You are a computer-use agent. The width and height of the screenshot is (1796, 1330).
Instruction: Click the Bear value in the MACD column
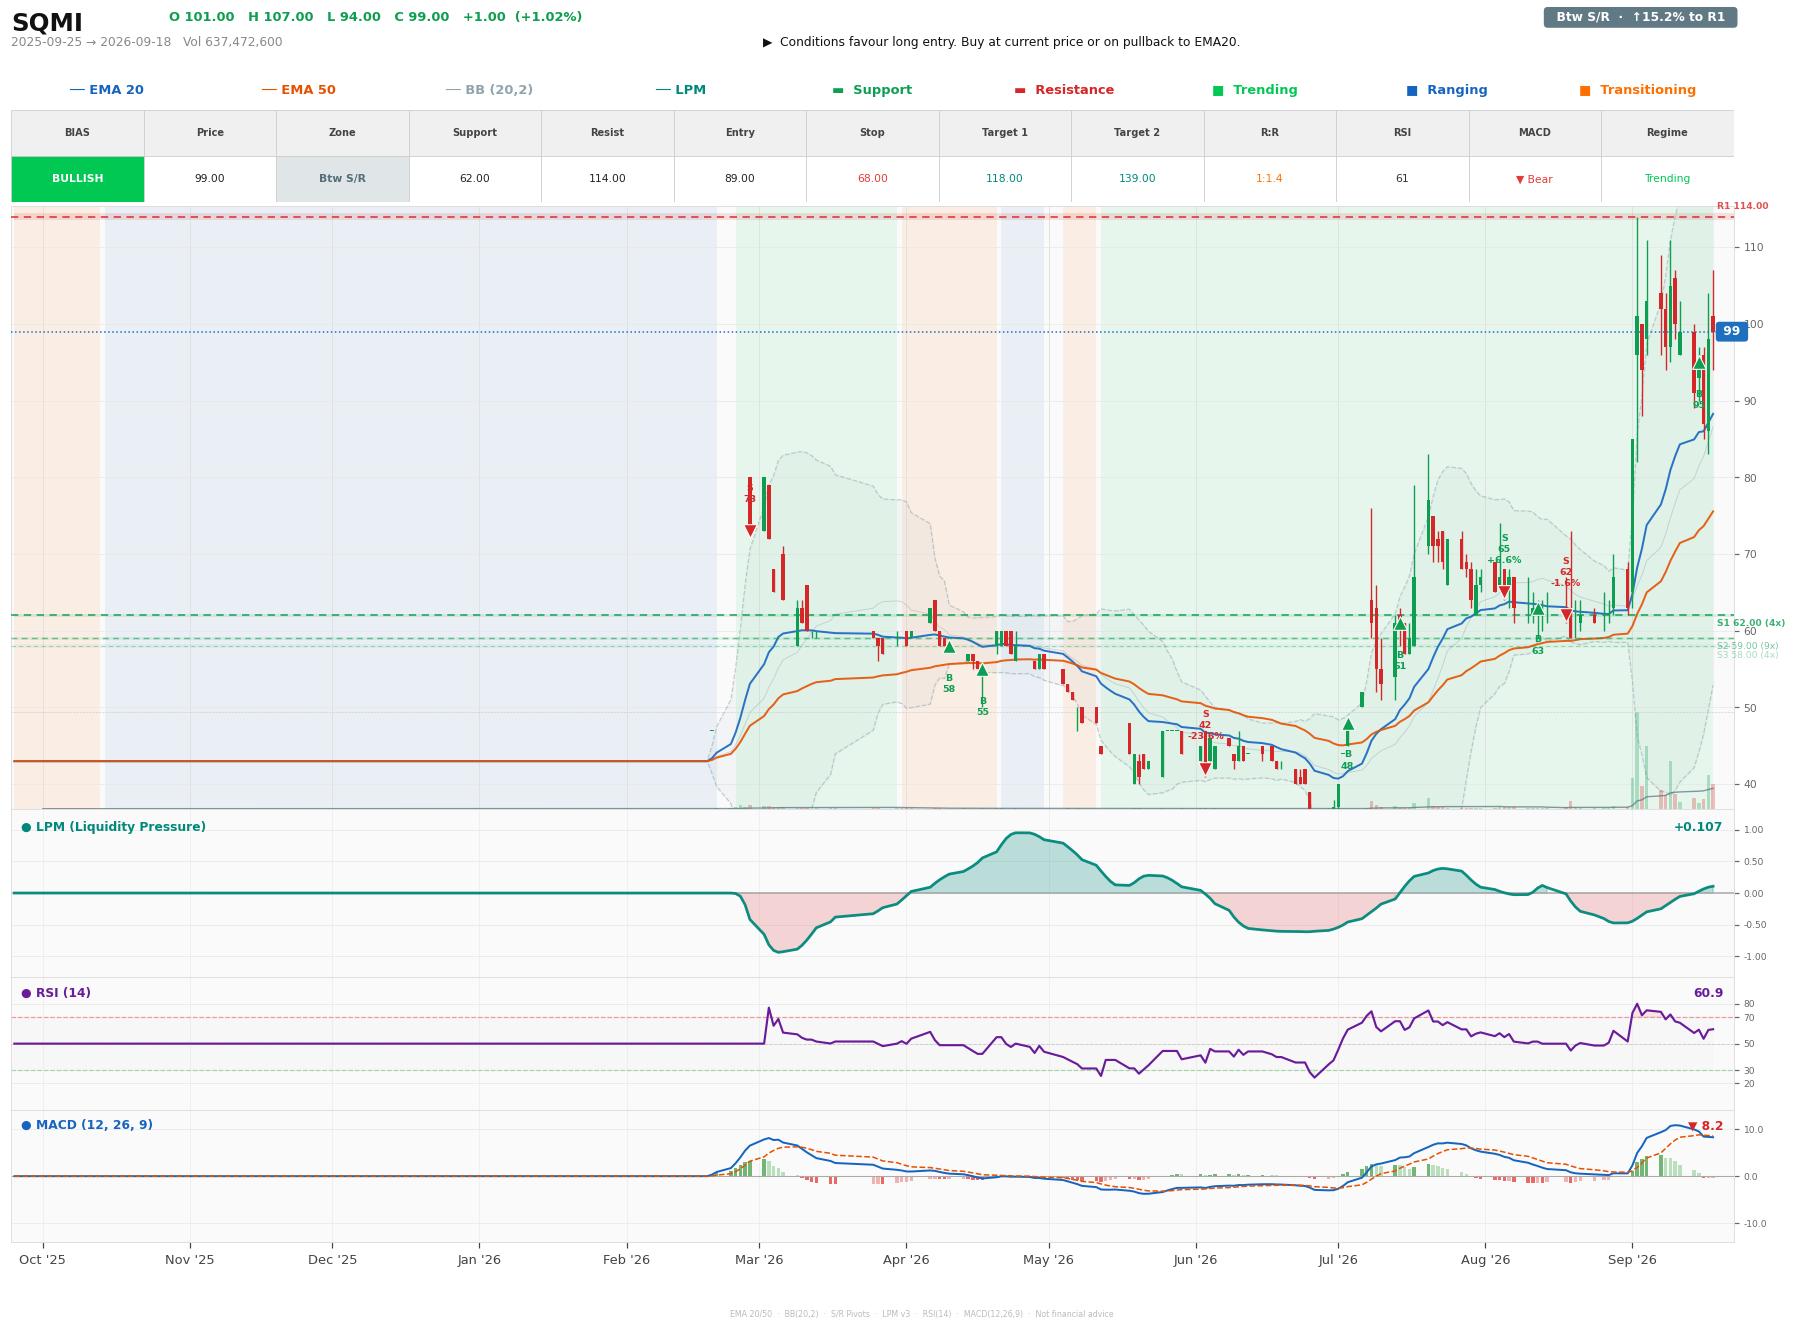(1534, 180)
